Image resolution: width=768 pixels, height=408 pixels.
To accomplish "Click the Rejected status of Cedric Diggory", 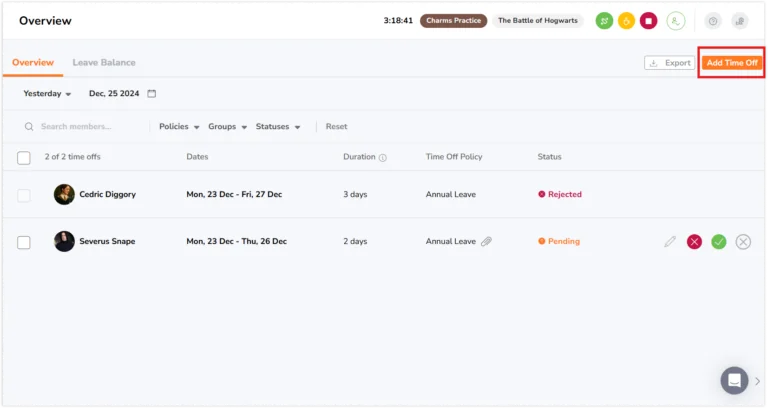I will click(560, 194).
